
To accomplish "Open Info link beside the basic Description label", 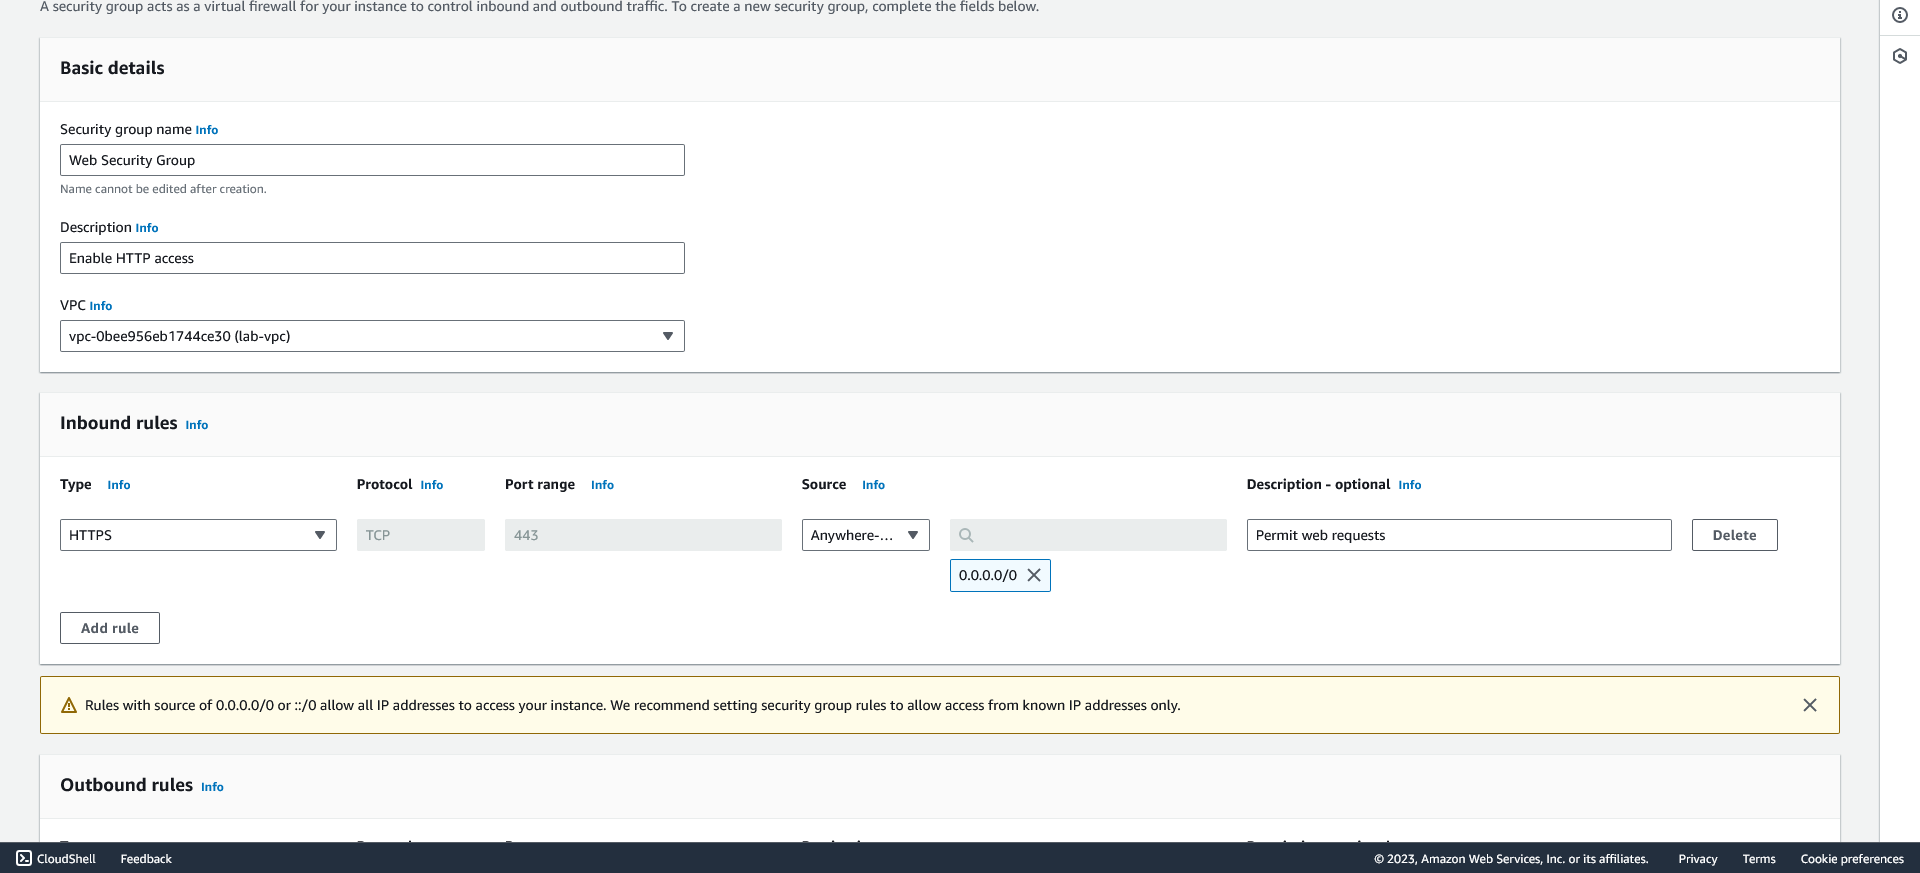I will [x=147, y=228].
